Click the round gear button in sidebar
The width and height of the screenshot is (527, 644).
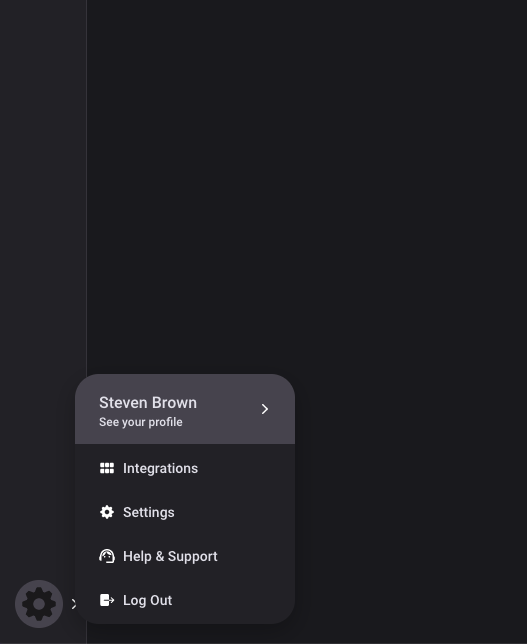coord(39,604)
